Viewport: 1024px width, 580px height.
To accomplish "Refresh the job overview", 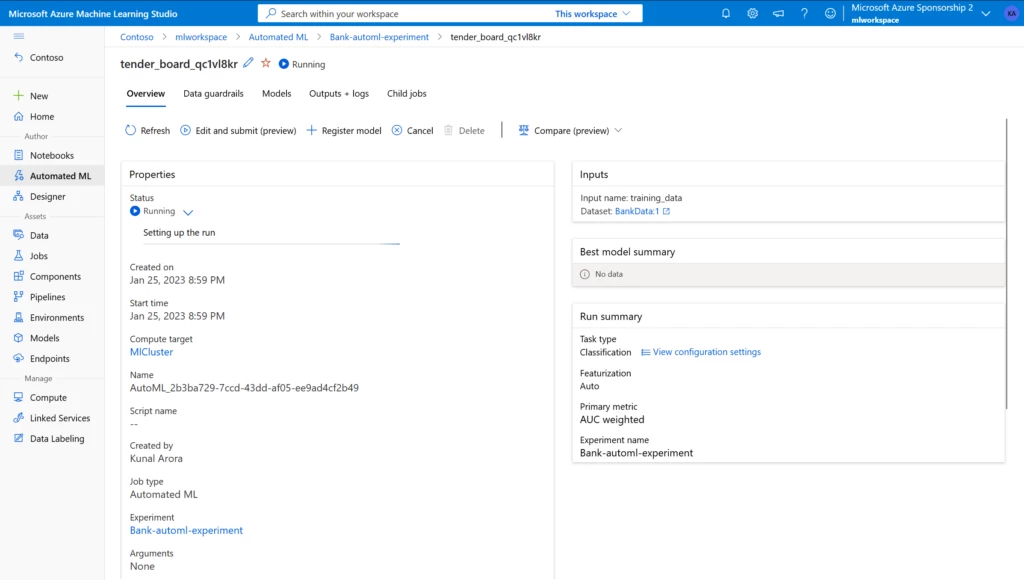I will [146, 130].
